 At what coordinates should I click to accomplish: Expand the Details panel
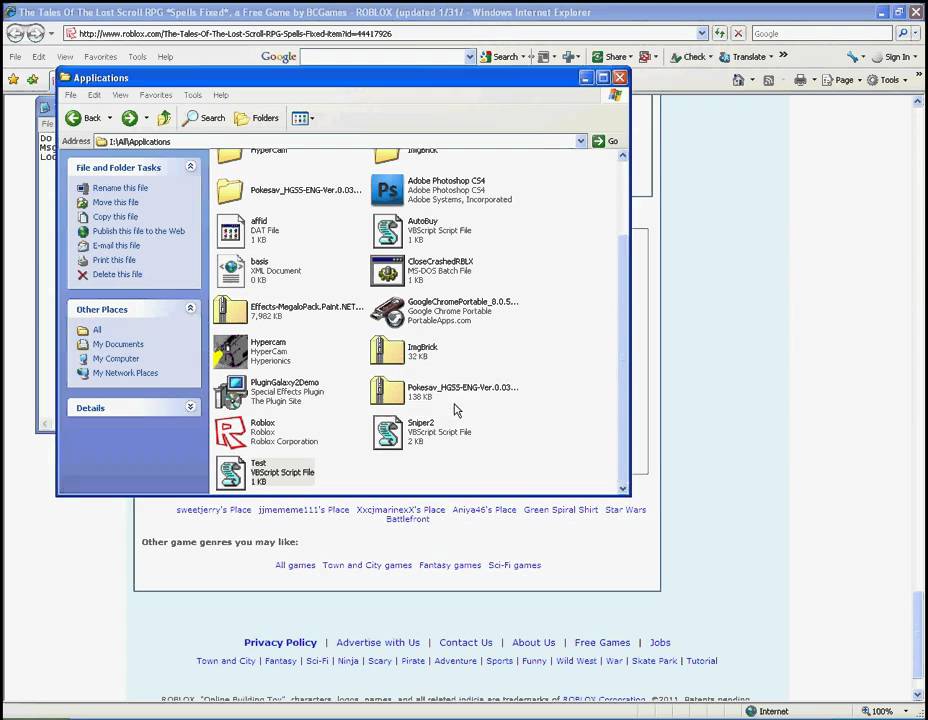point(191,407)
